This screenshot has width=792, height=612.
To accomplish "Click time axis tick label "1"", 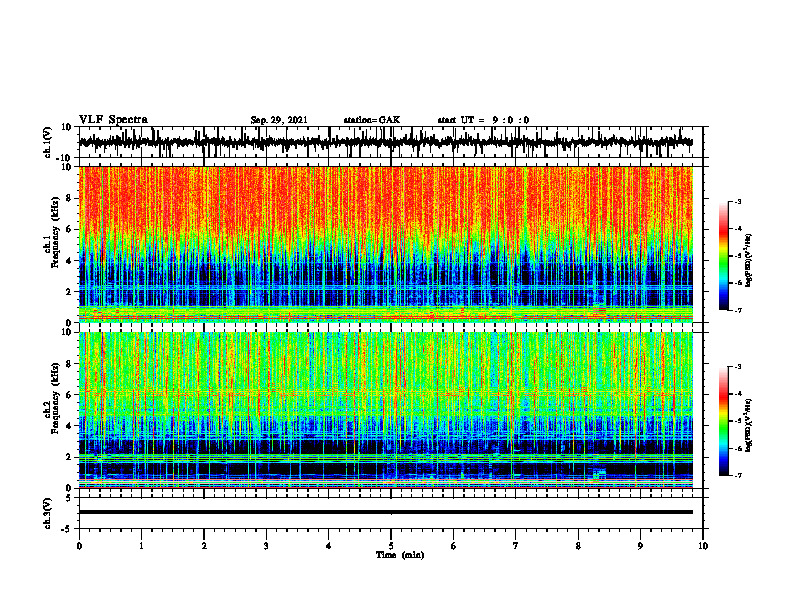I will [x=141, y=546].
